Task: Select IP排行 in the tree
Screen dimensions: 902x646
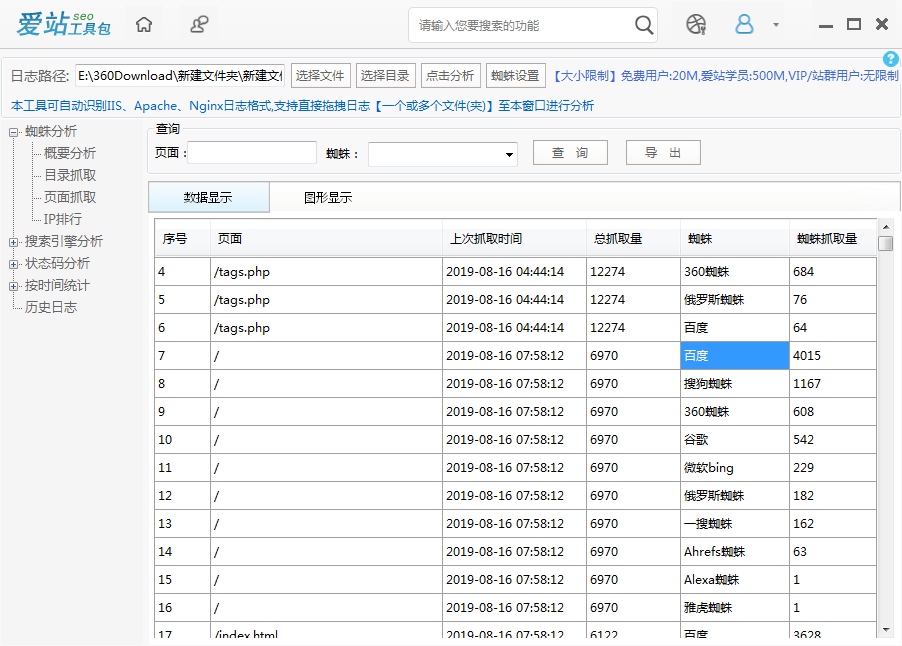Action: click(63, 219)
